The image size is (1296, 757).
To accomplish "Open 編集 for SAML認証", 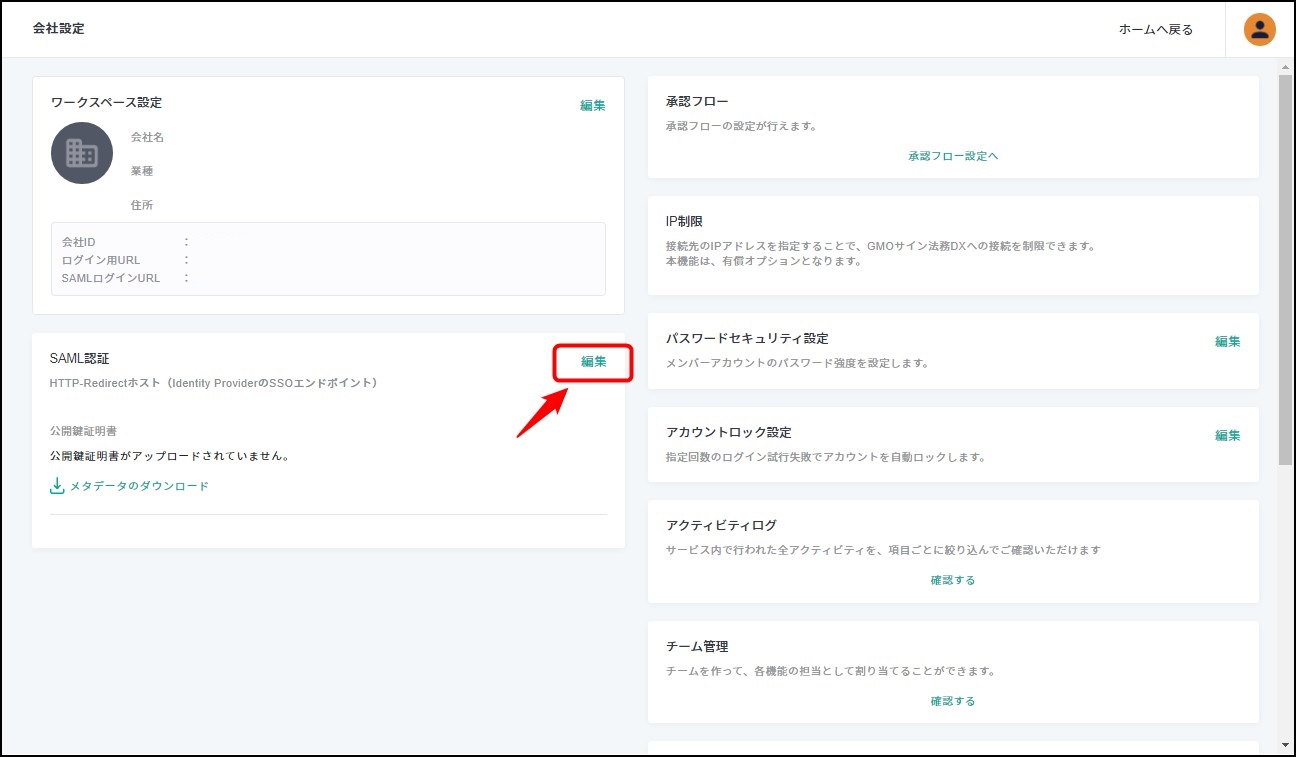I will [x=594, y=362].
